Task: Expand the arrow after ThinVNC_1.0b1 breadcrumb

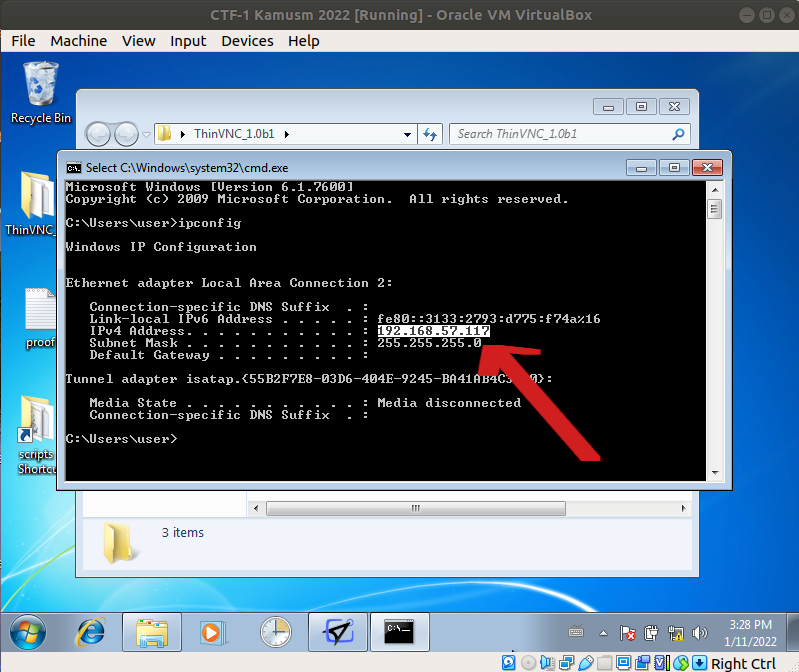Action: [287, 135]
